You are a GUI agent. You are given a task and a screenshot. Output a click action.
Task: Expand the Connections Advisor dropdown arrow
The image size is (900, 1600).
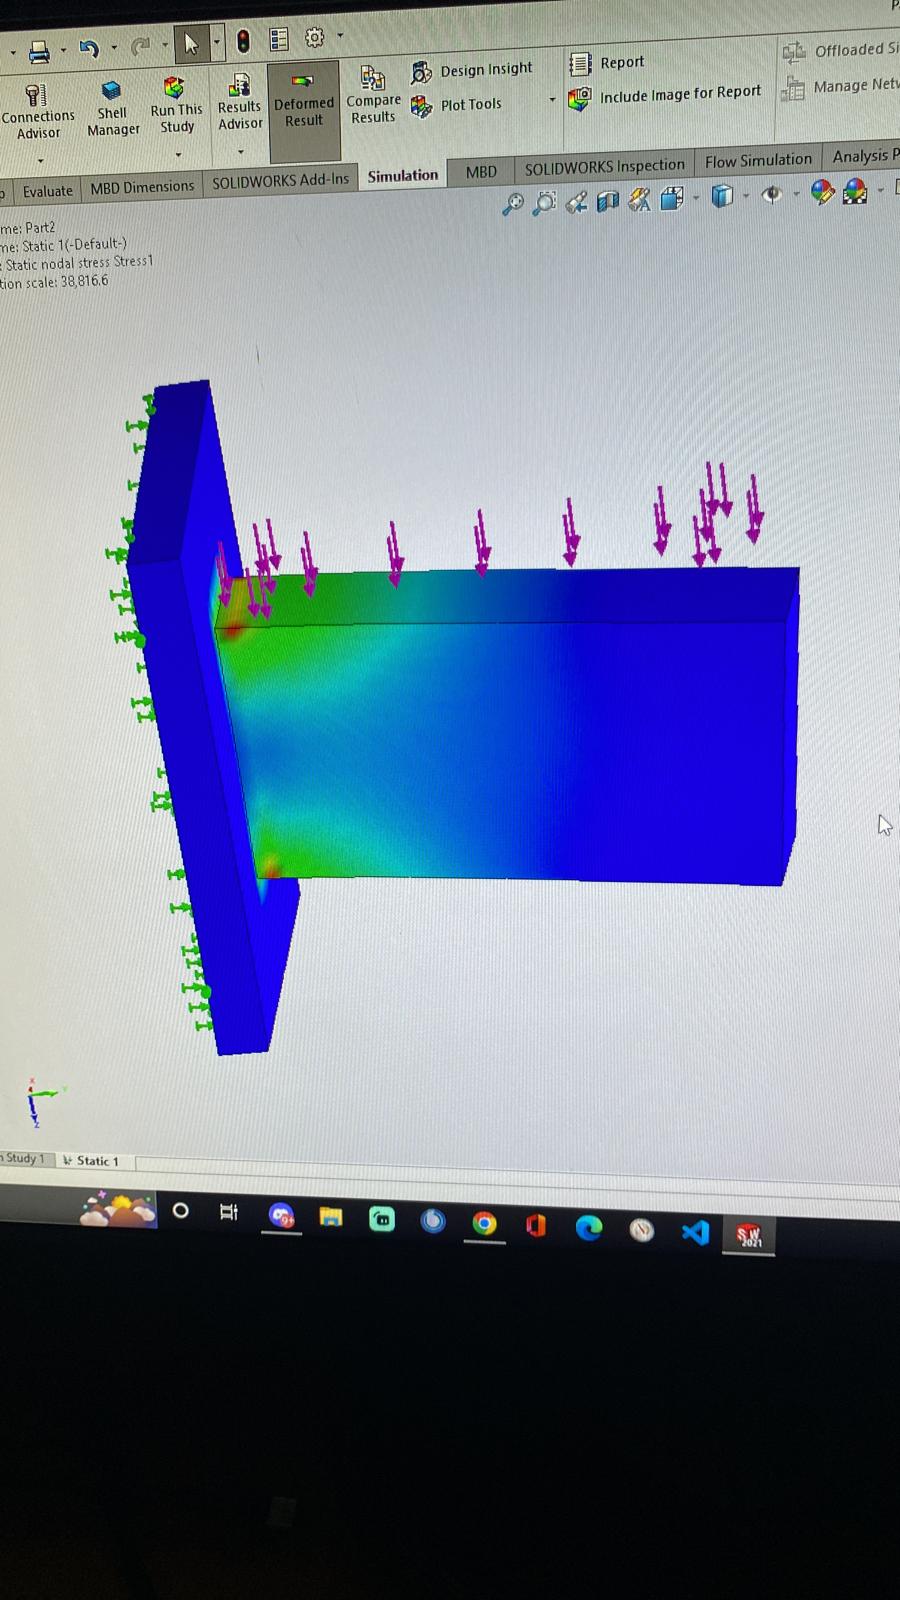tap(40, 160)
